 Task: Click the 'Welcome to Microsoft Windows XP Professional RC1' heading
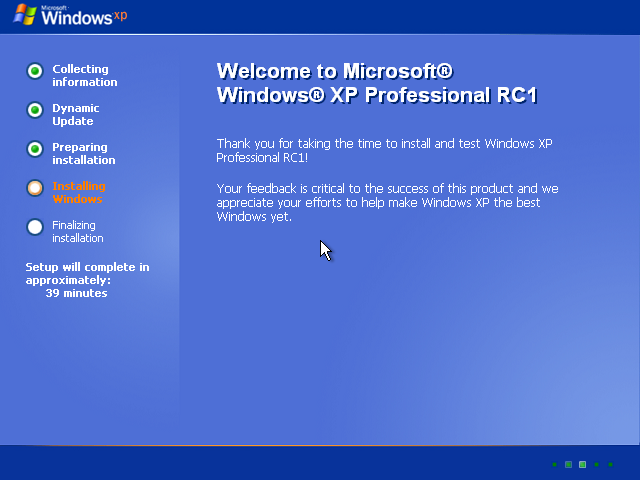point(376,83)
